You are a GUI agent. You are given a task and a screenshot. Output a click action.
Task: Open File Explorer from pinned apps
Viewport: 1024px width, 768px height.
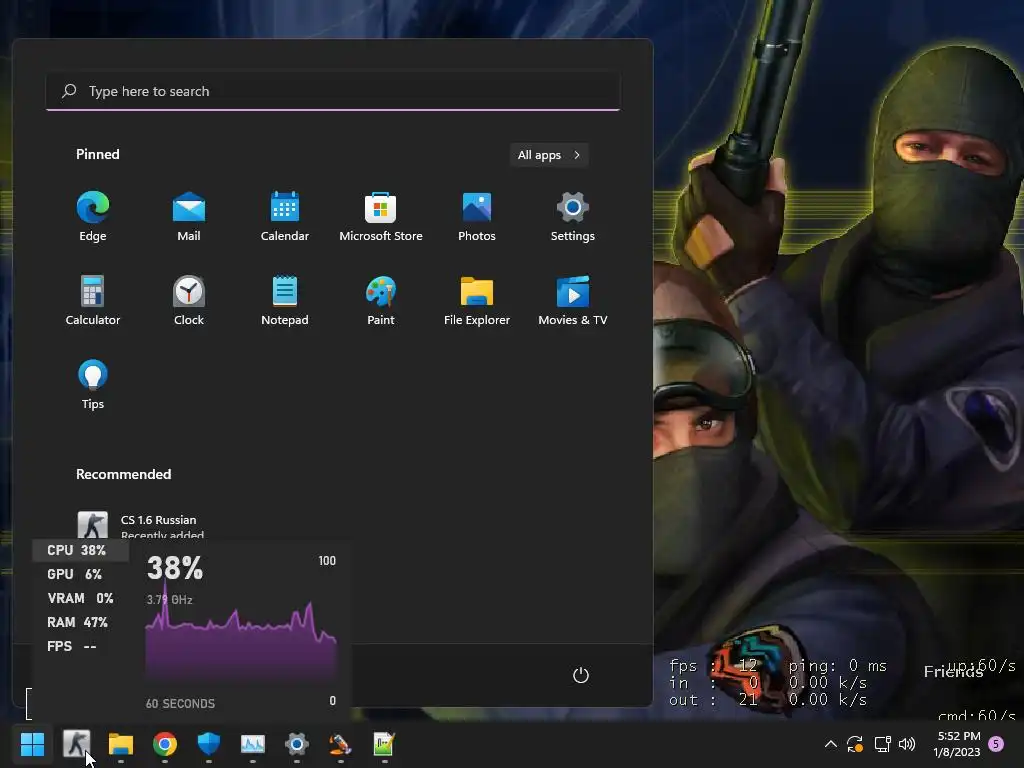point(477,300)
